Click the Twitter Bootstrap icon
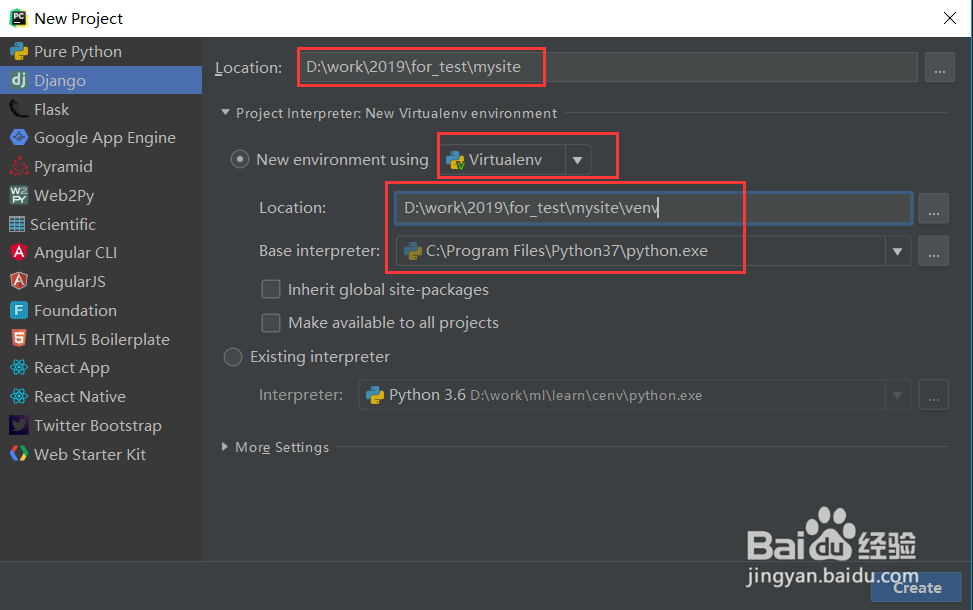 [18, 426]
